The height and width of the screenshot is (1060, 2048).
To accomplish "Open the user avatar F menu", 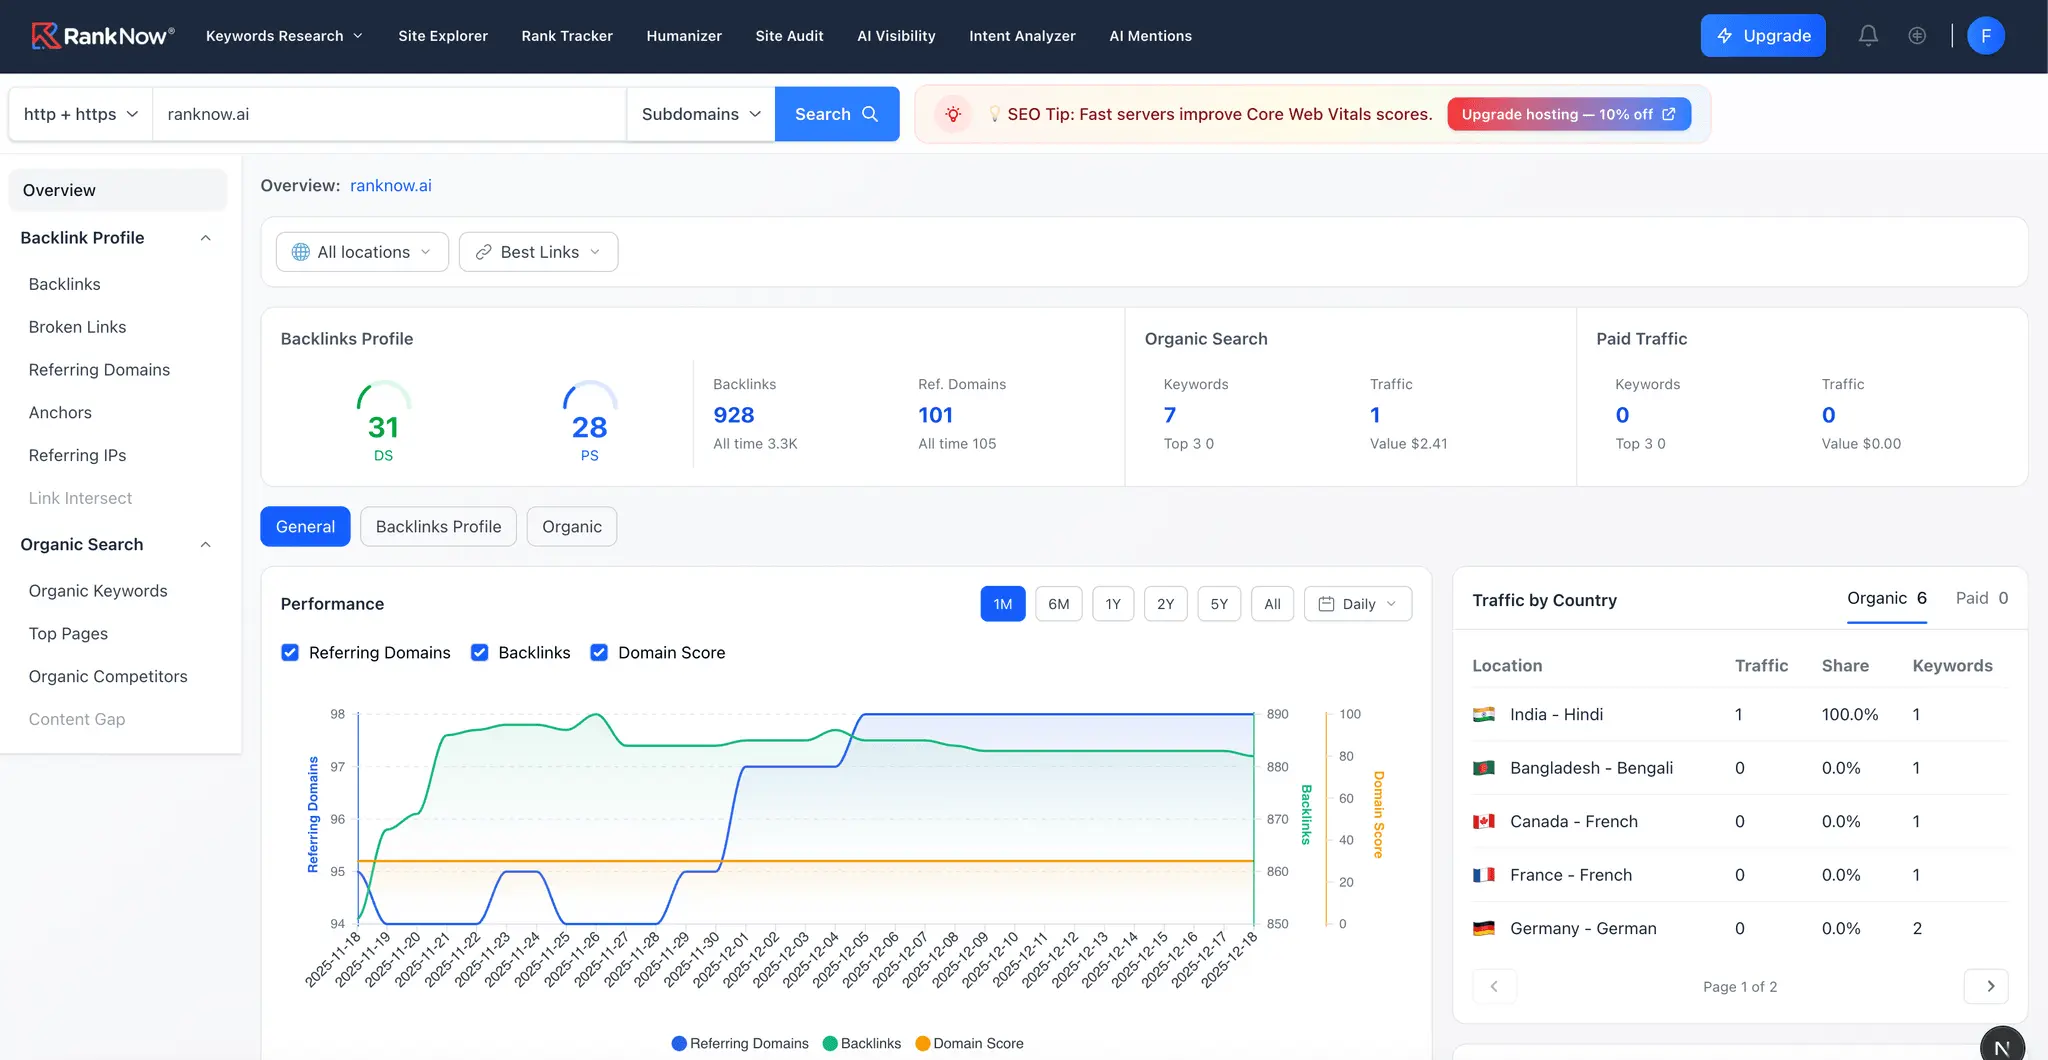I will coord(1985,36).
